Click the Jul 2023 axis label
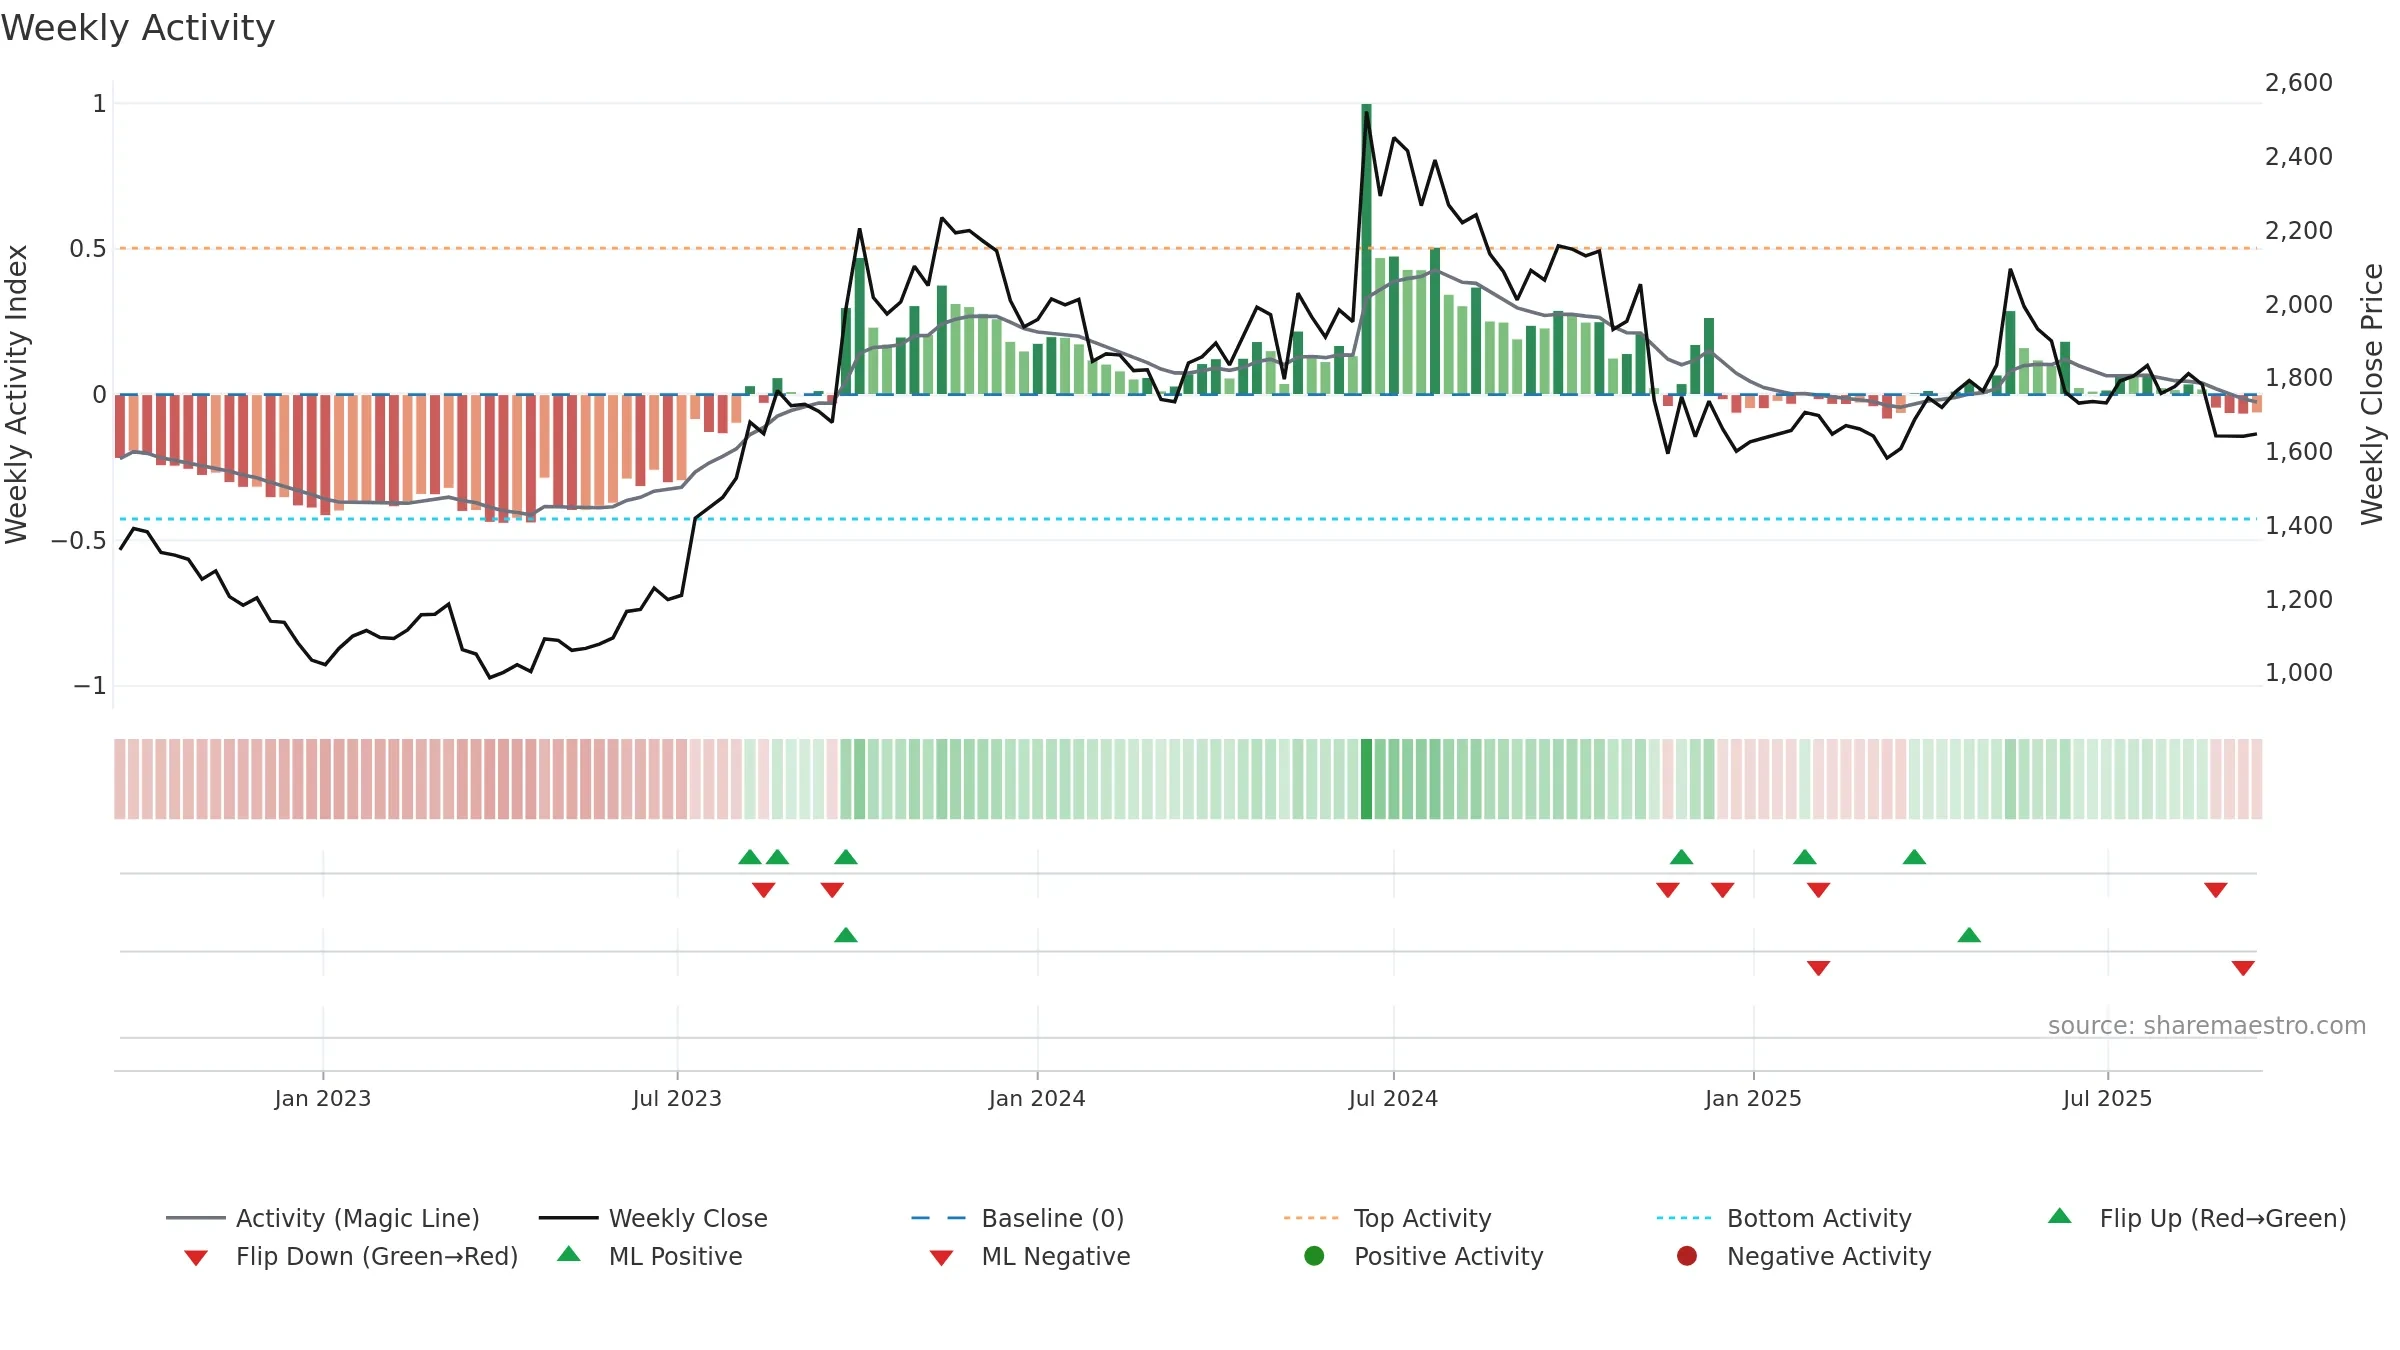This screenshot has height=1350, width=2400. pos(677,1098)
